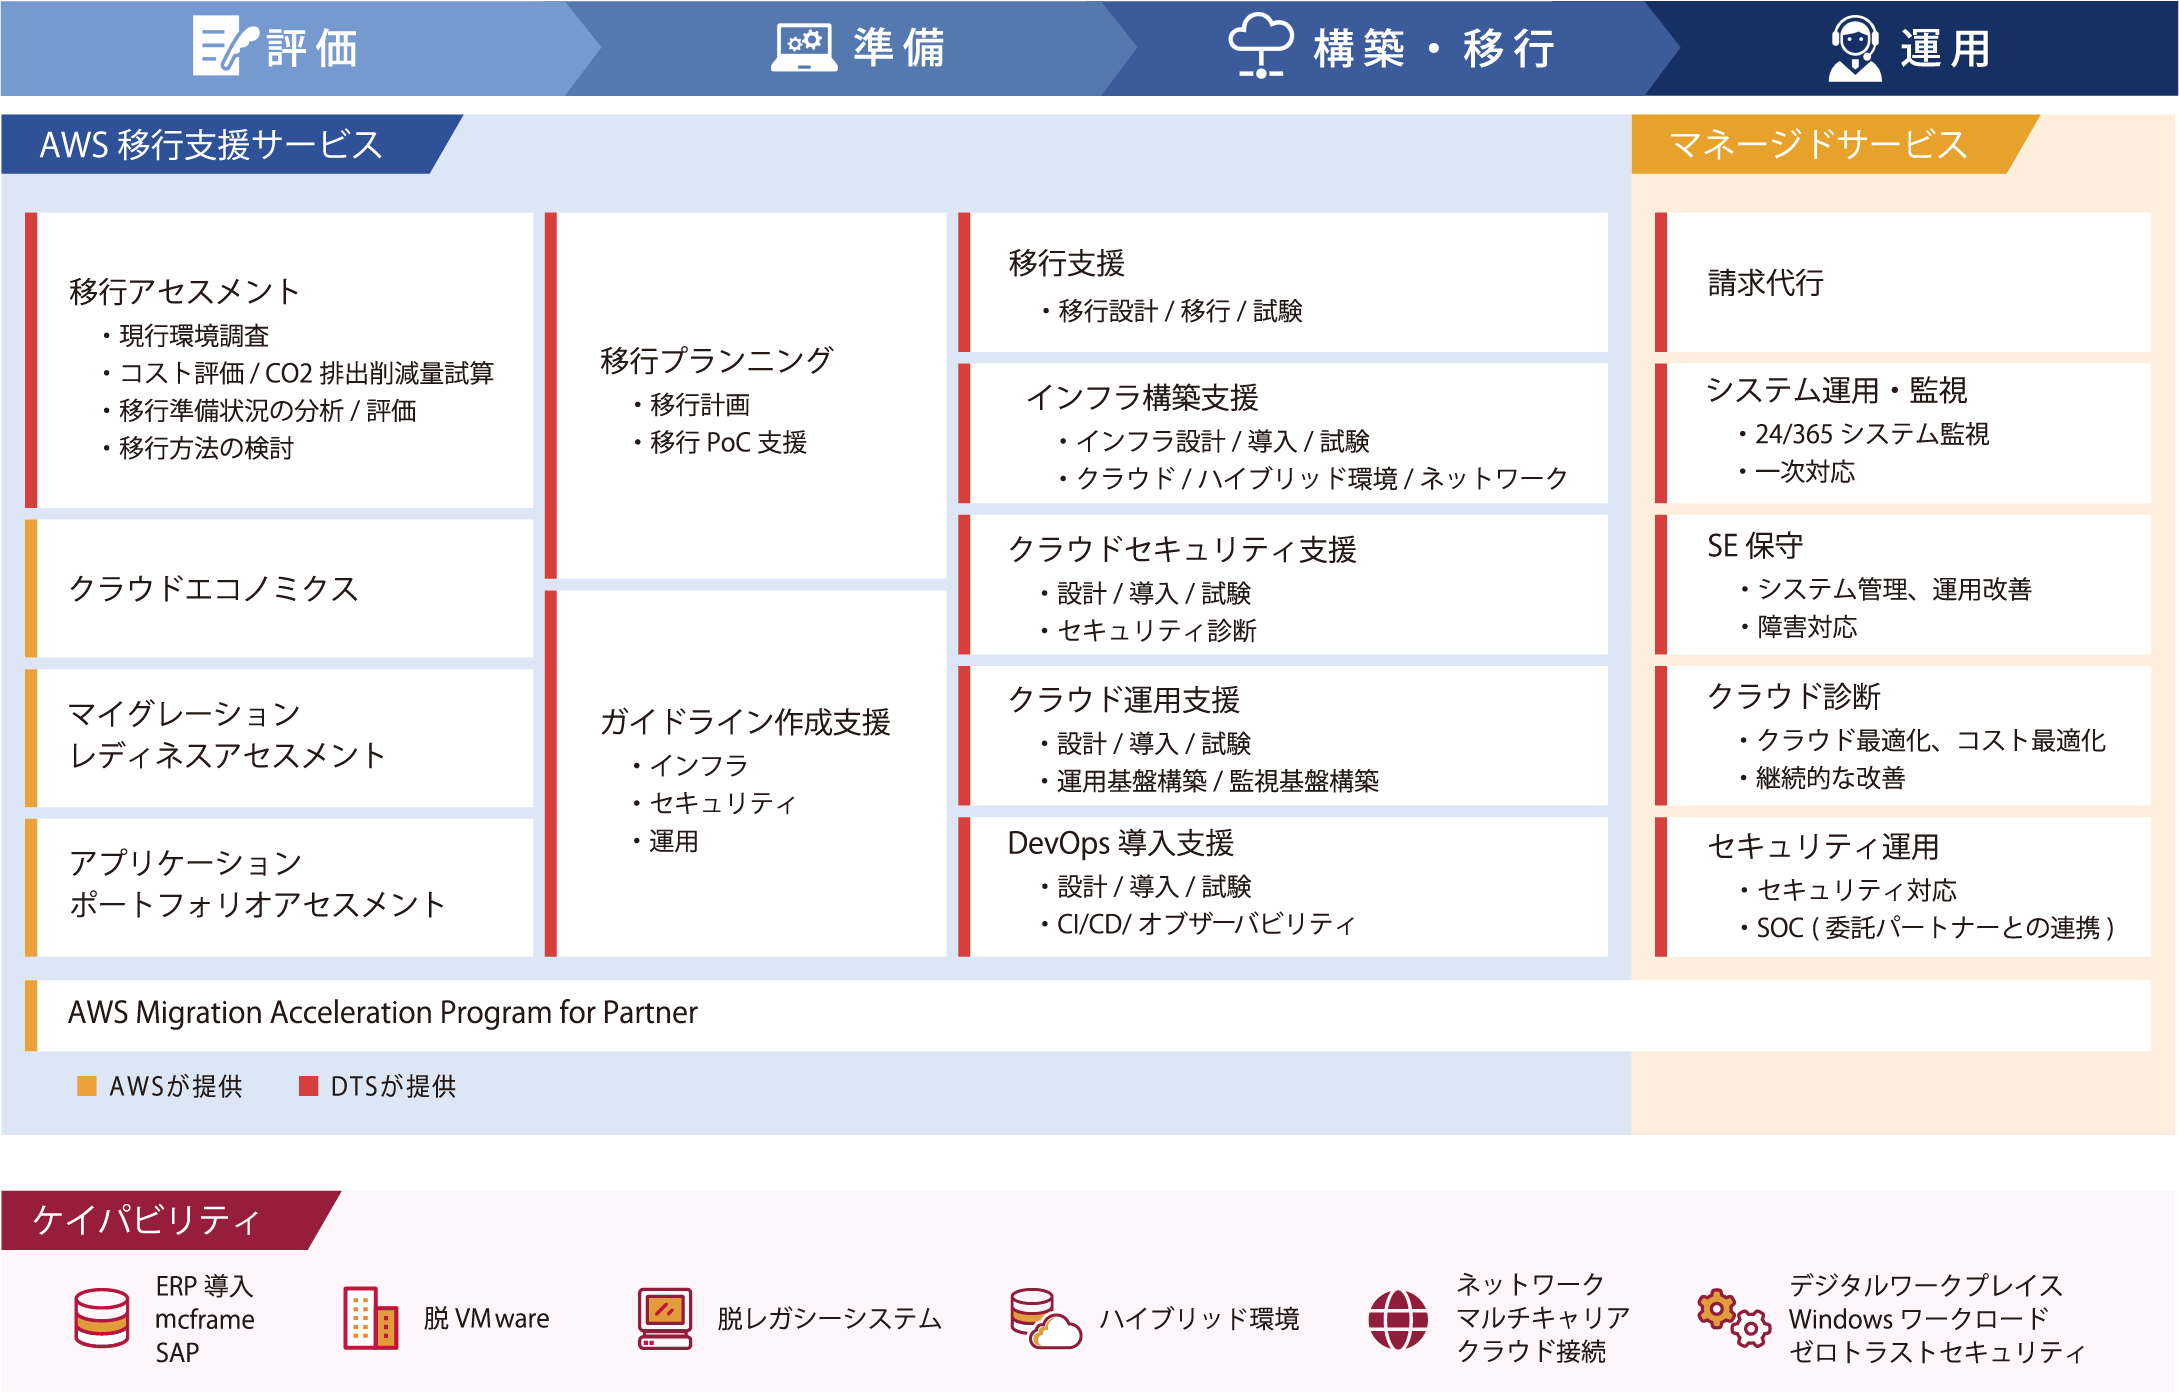
Task: Click the gears icon beside デジタルワークプレイス
Action: [x=1733, y=1318]
